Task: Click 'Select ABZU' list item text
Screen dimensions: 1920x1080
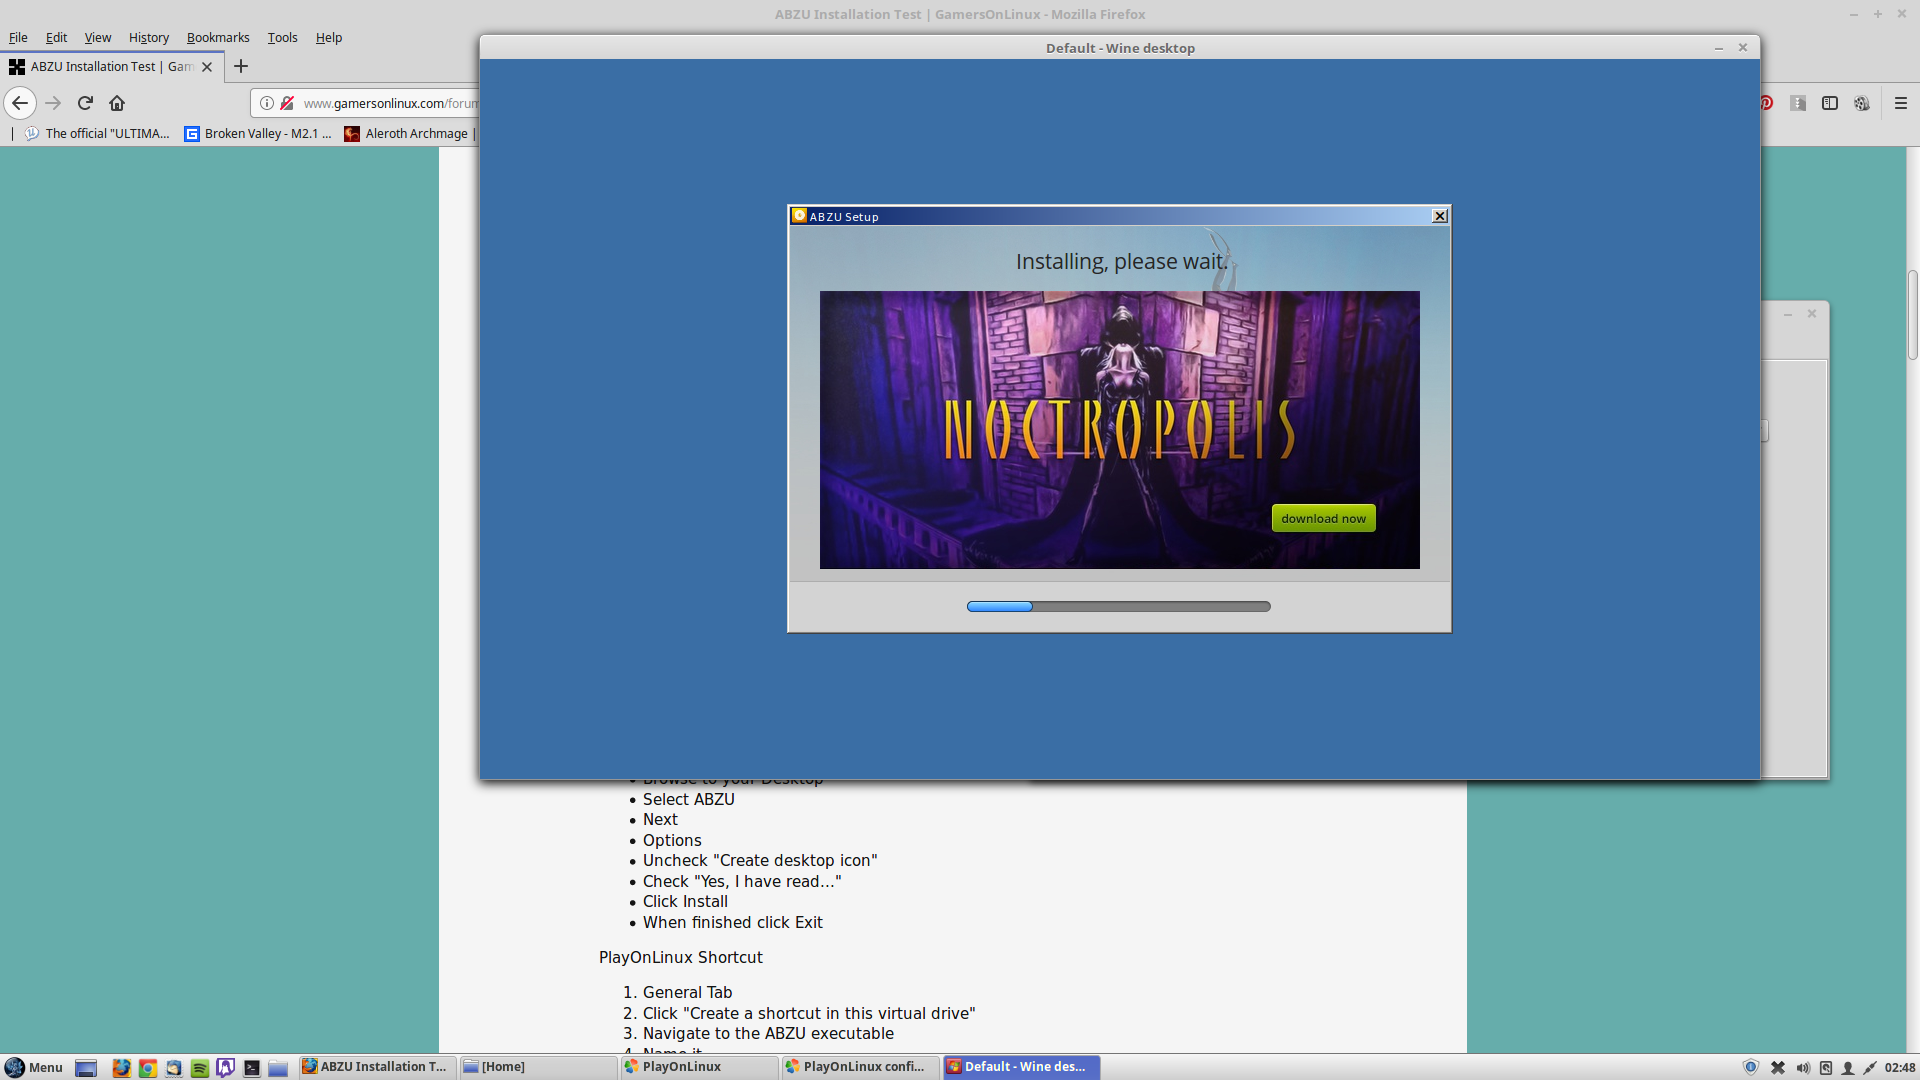Action: [x=688, y=799]
